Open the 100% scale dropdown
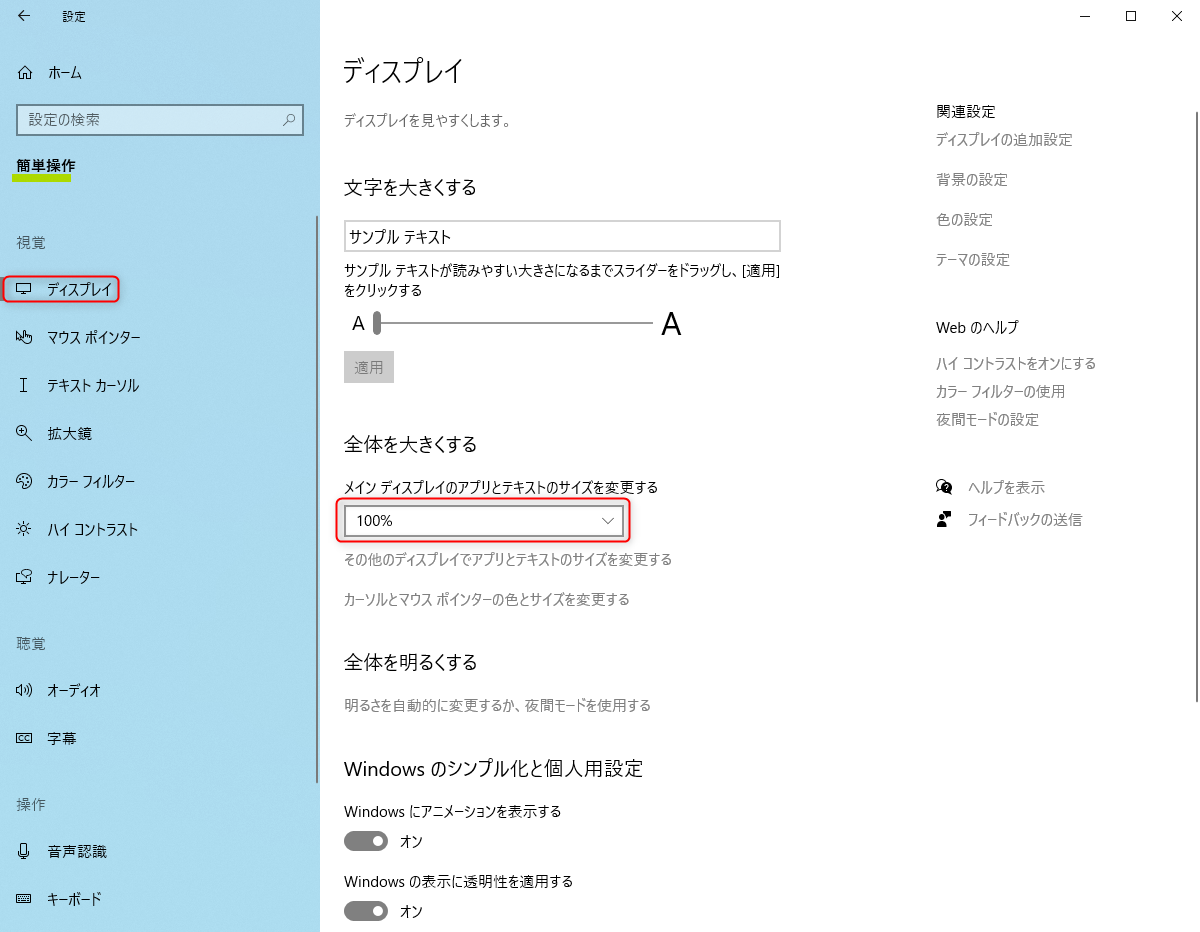 click(484, 521)
